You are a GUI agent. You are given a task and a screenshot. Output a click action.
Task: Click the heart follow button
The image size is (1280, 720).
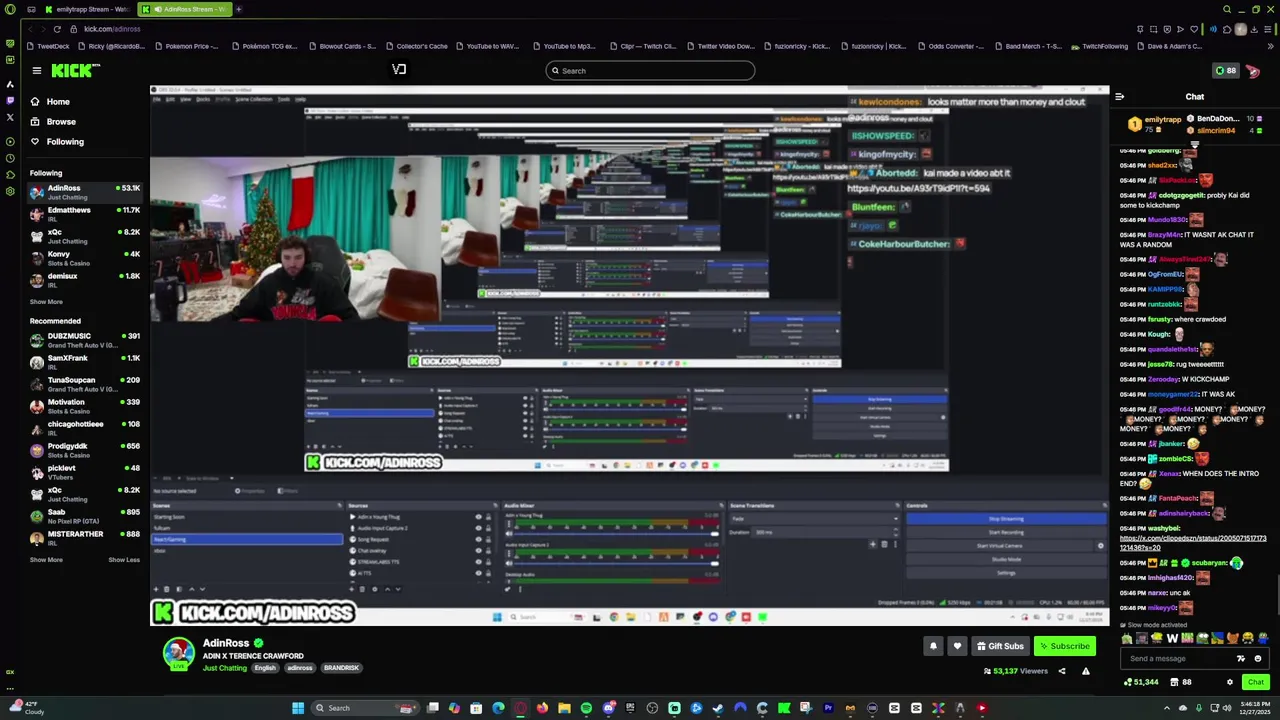[x=957, y=646]
